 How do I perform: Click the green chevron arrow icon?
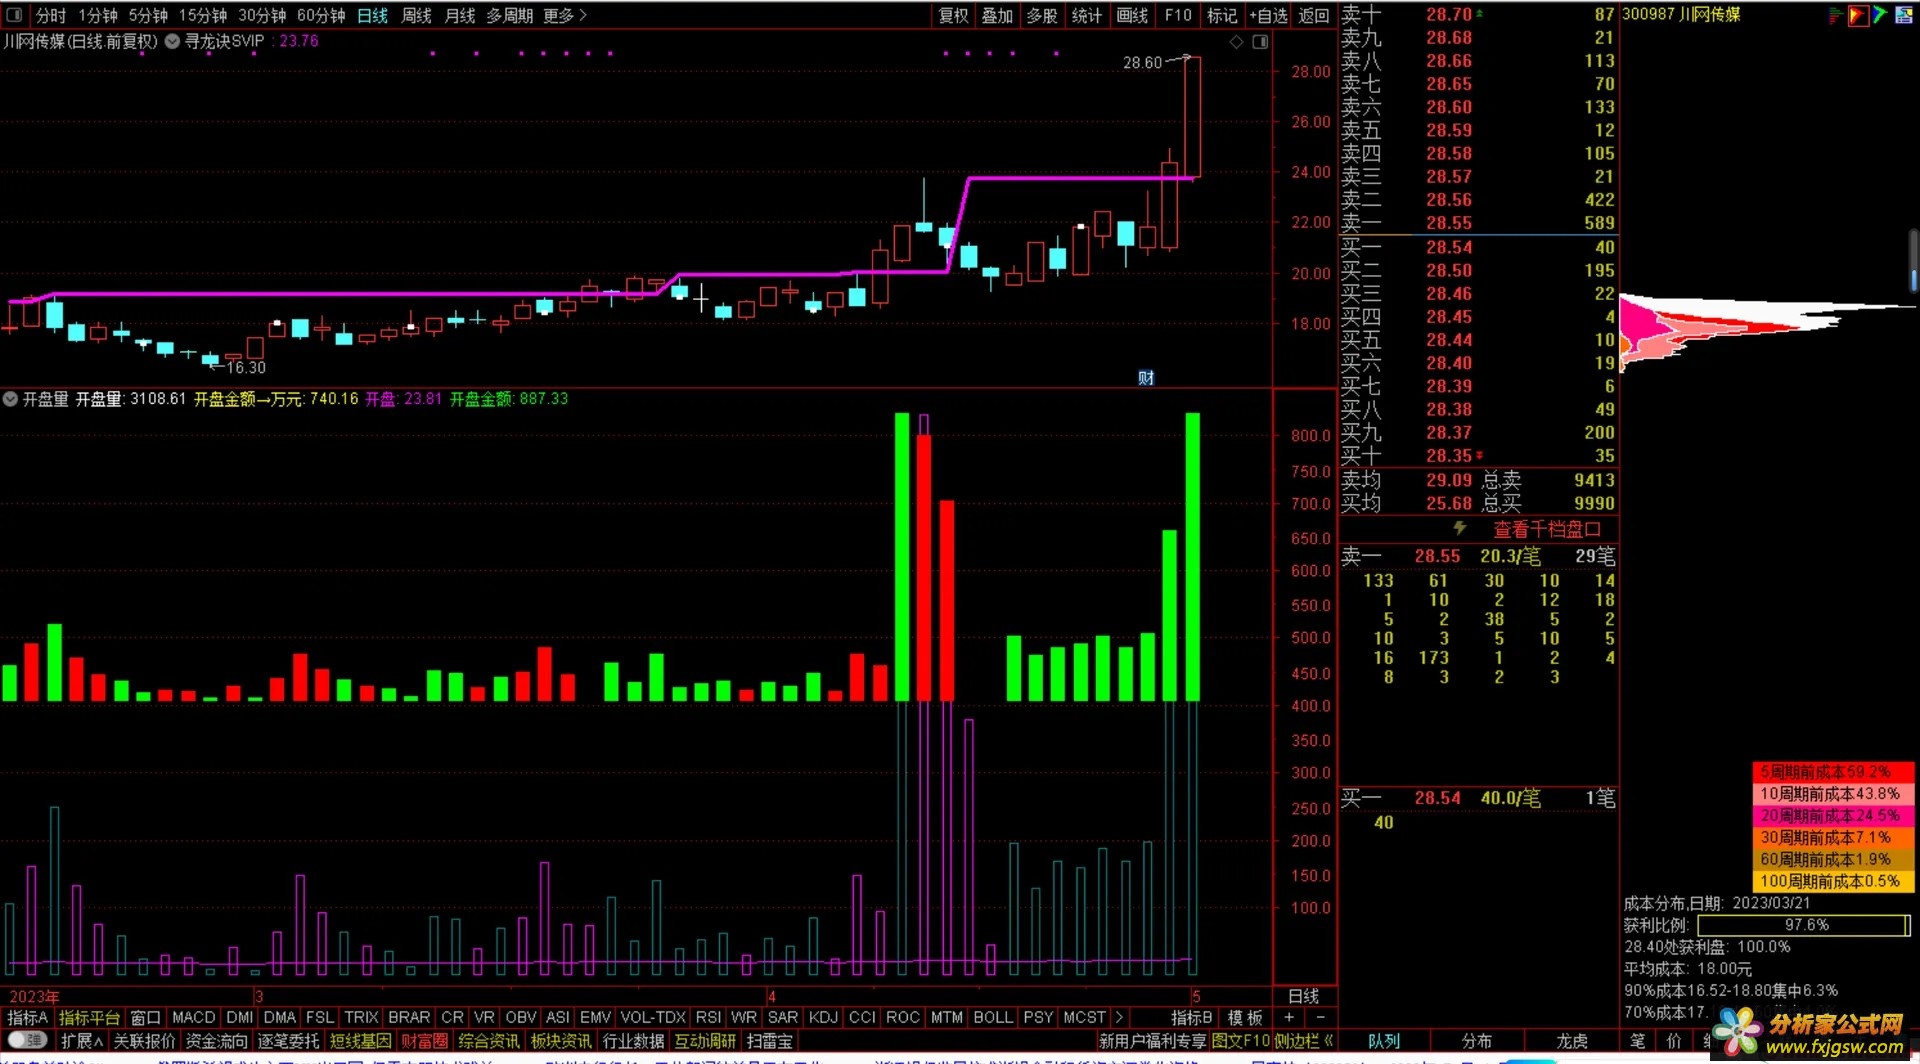(x=1880, y=15)
